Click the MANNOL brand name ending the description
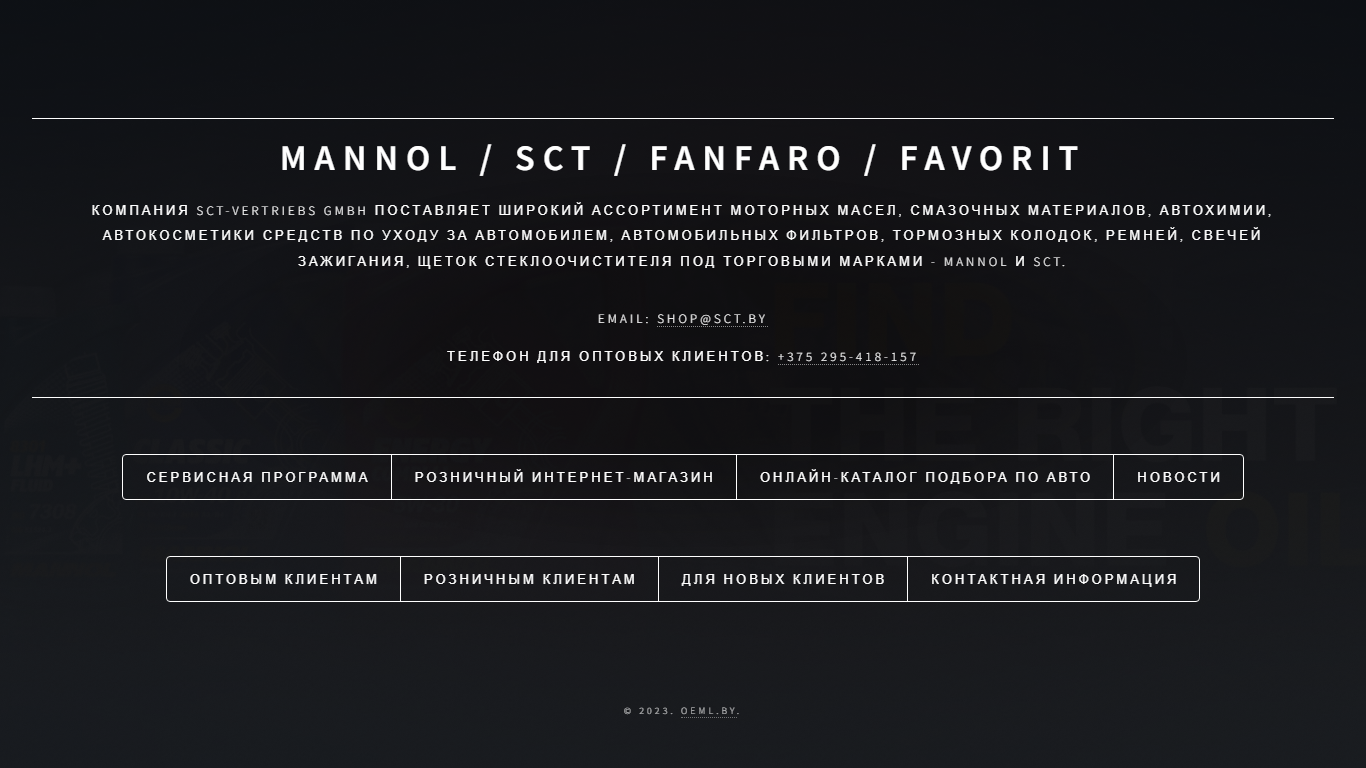Viewport: 1366px width, 768px height. 976,262
